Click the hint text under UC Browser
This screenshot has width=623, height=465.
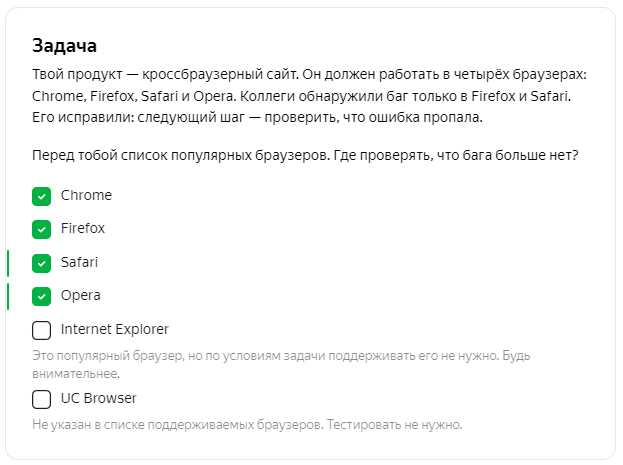(247, 424)
